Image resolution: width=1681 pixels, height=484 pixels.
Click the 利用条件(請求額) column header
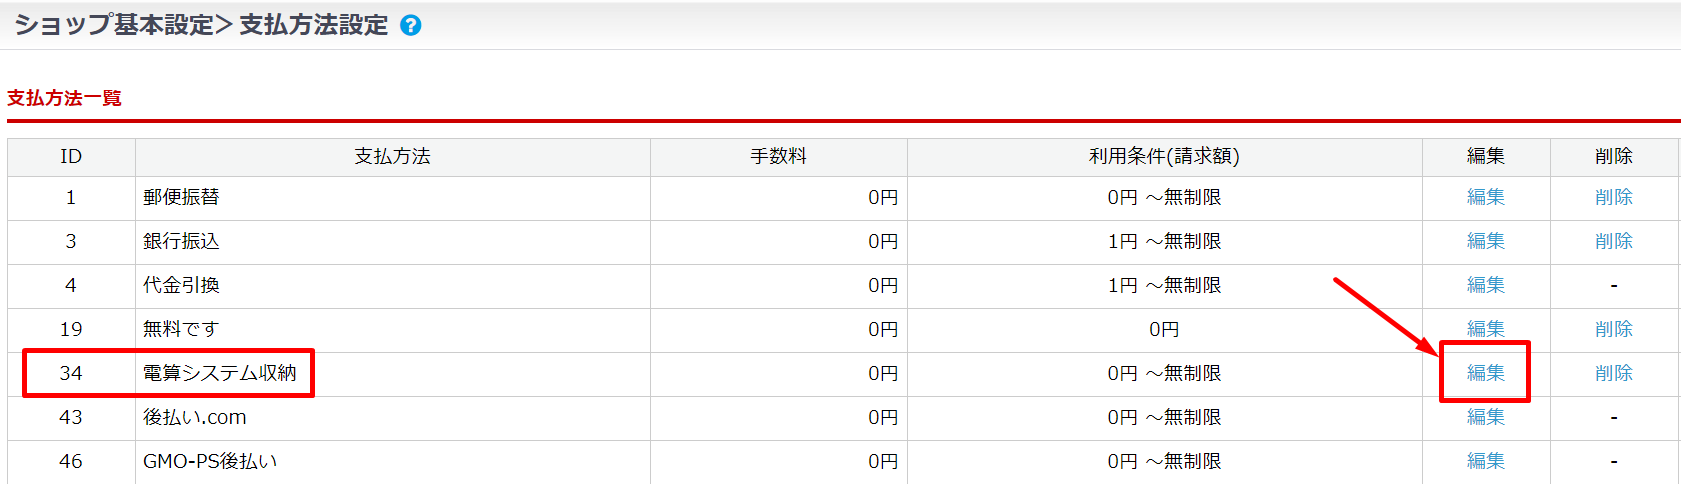[1164, 157]
